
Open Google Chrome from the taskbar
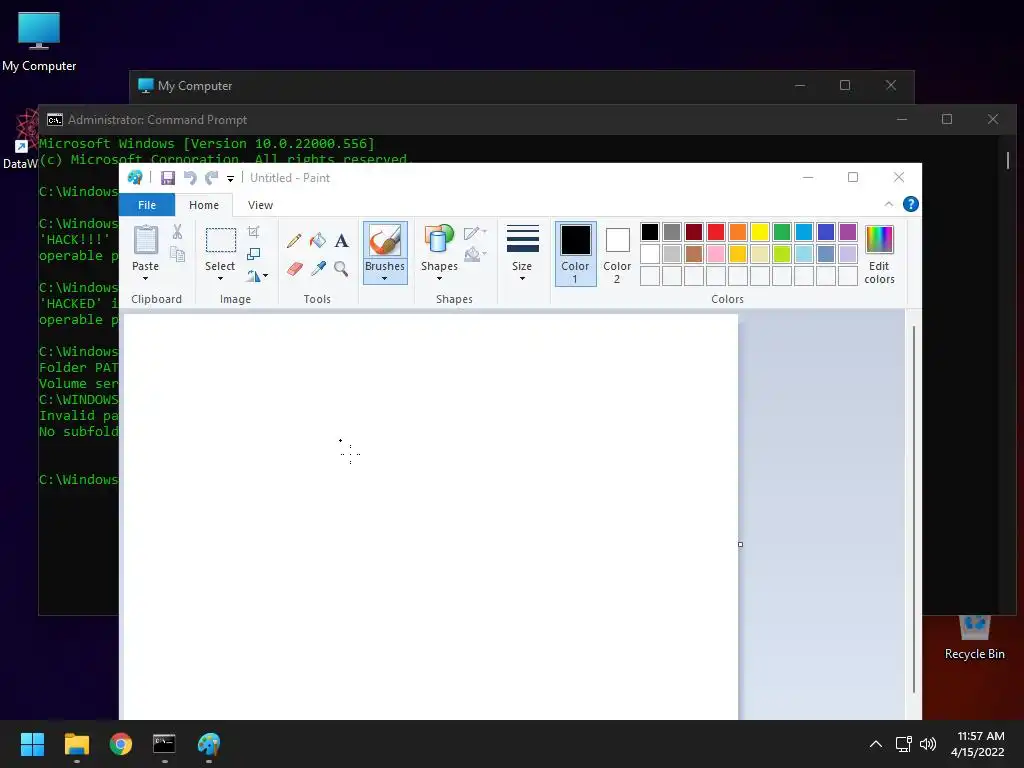[x=121, y=744]
